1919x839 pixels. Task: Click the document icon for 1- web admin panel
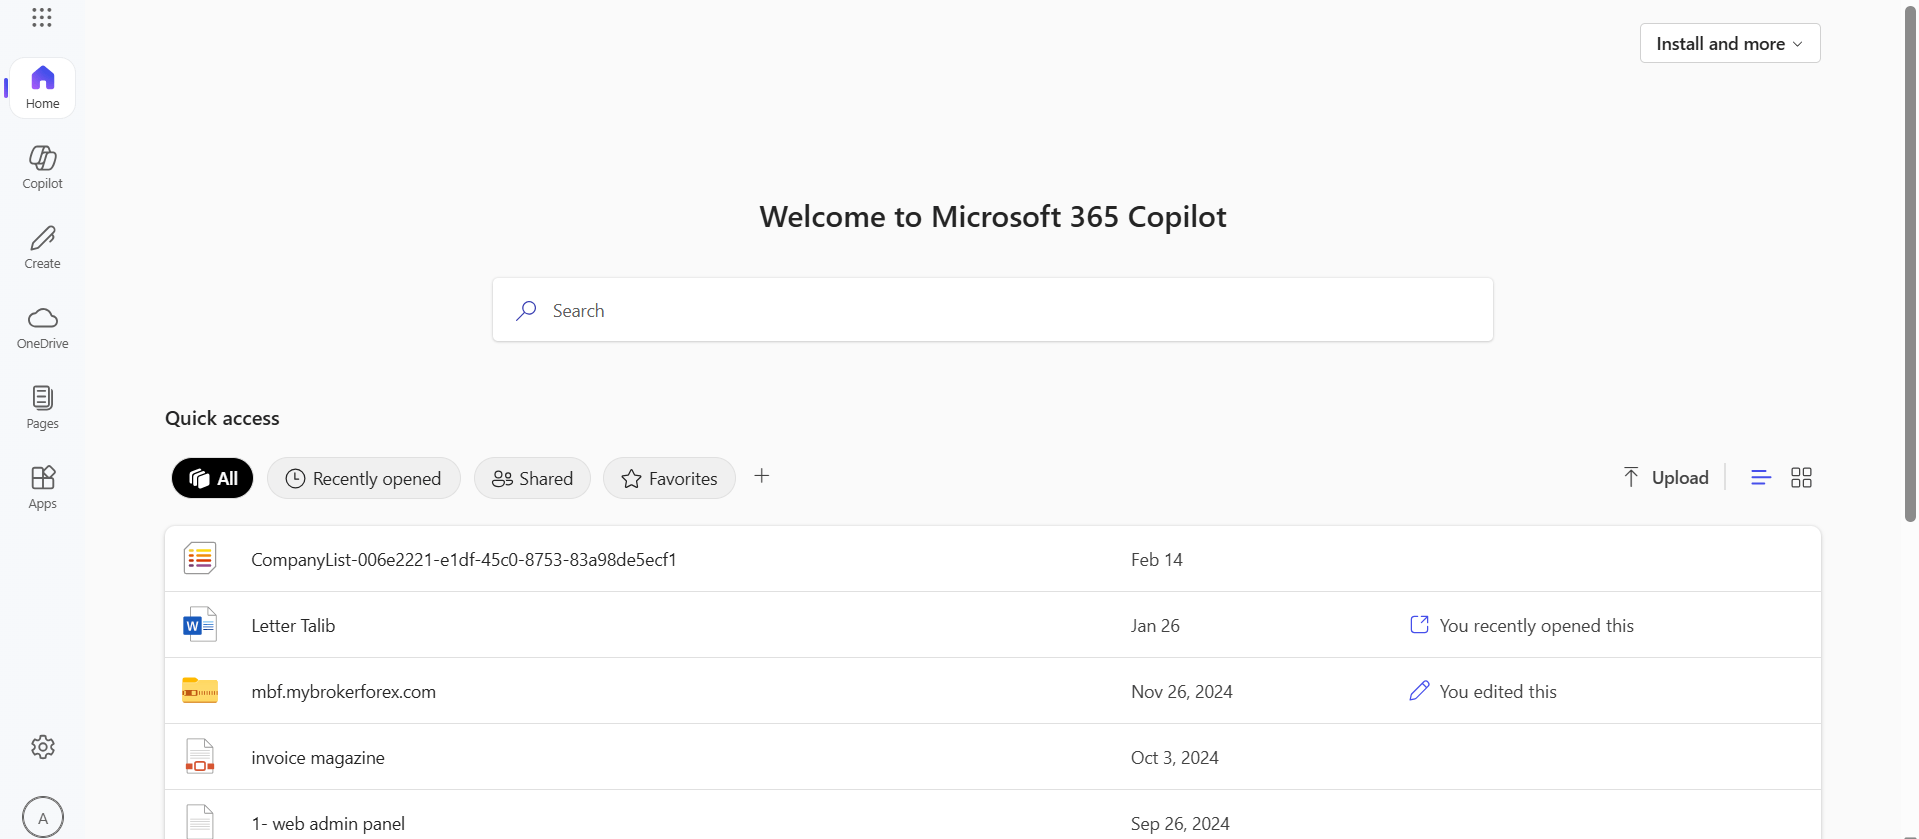[x=200, y=821]
